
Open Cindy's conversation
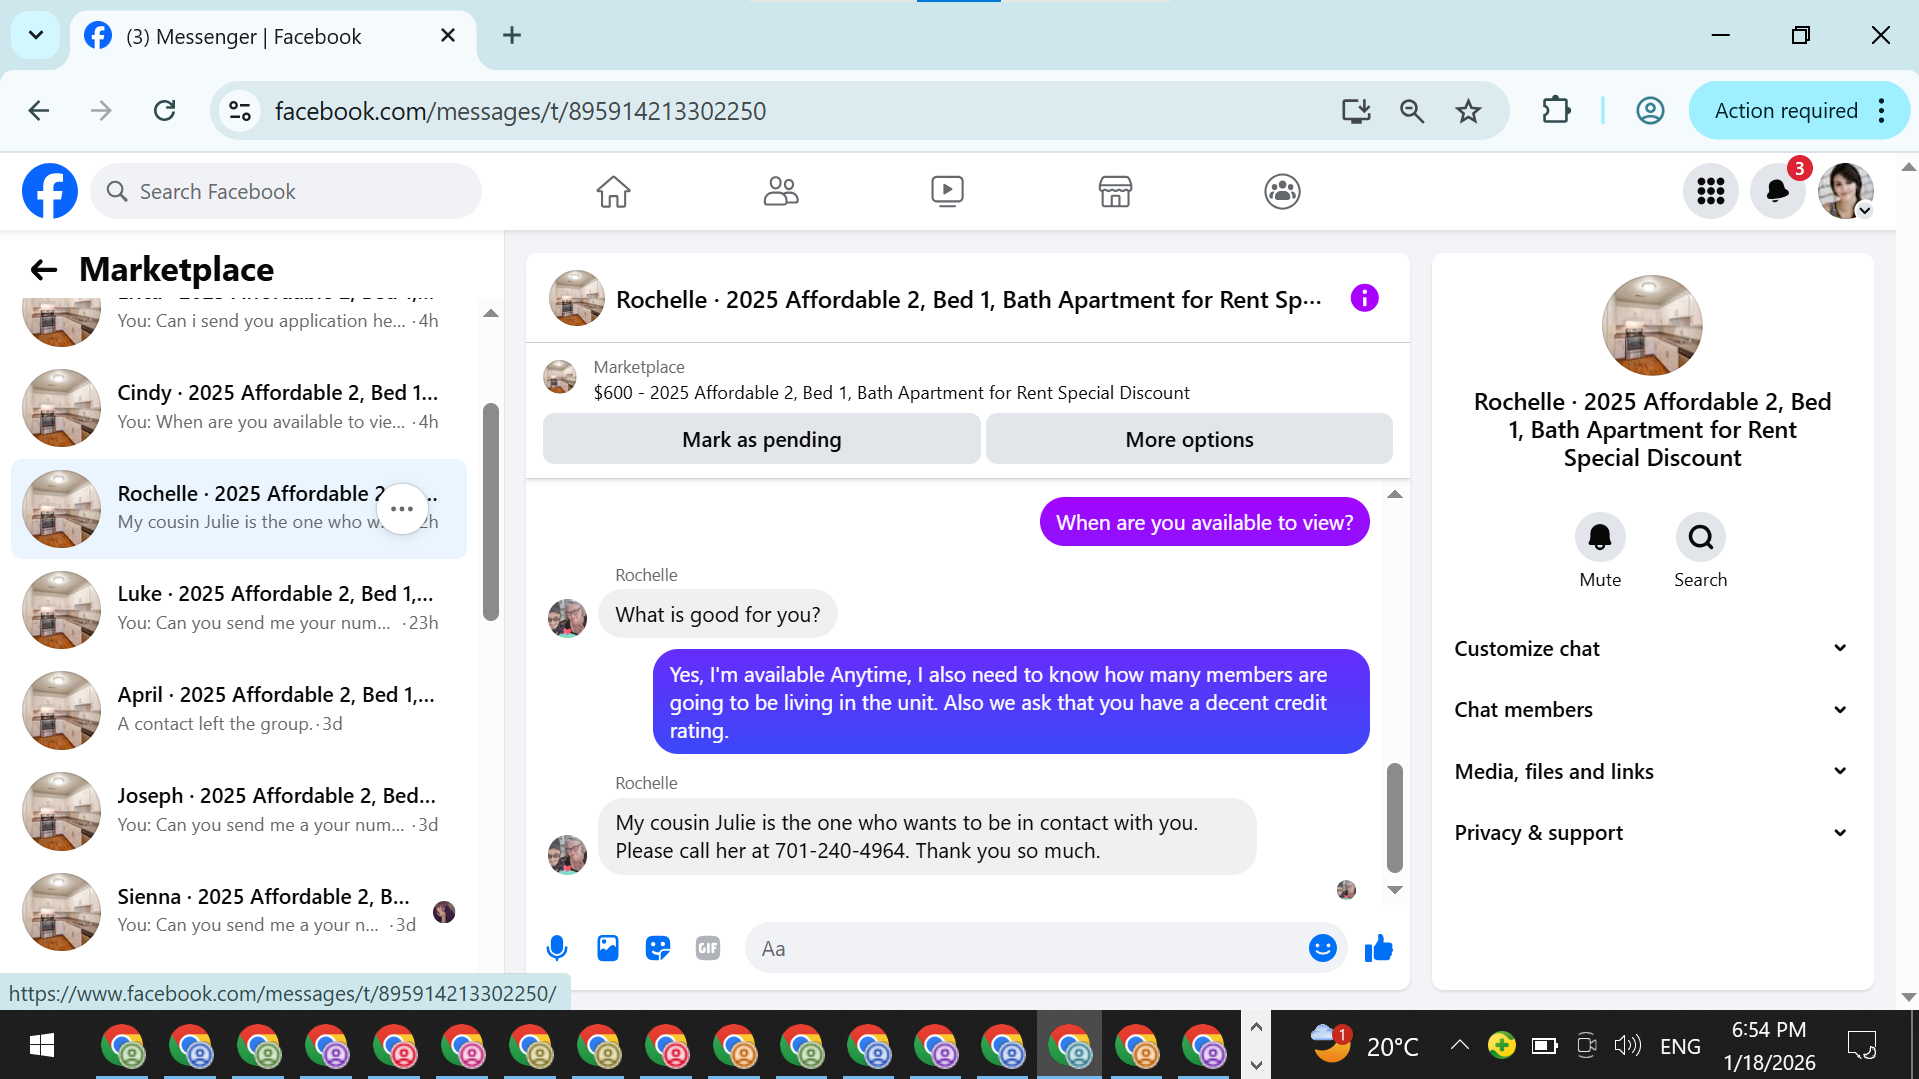(240, 408)
